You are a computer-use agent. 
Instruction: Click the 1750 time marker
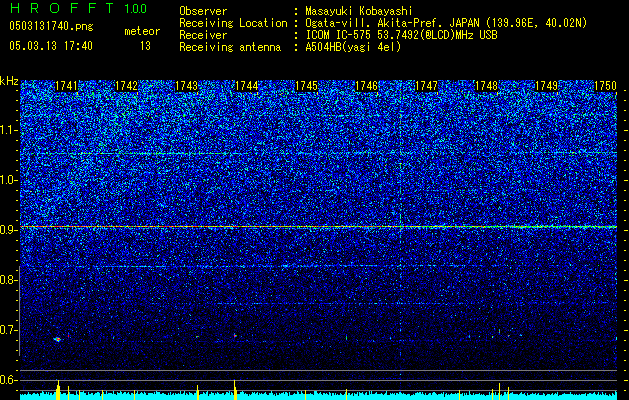click(605, 86)
